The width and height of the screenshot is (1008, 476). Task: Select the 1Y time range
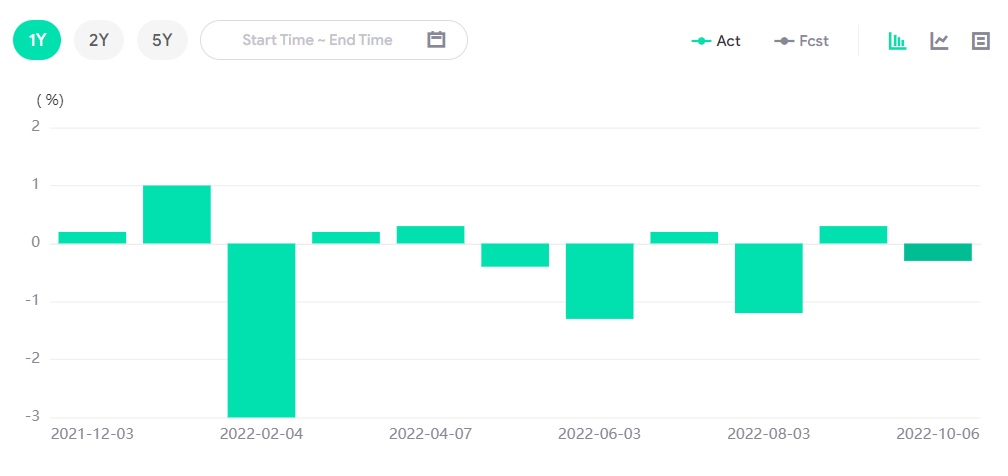[37, 40]
